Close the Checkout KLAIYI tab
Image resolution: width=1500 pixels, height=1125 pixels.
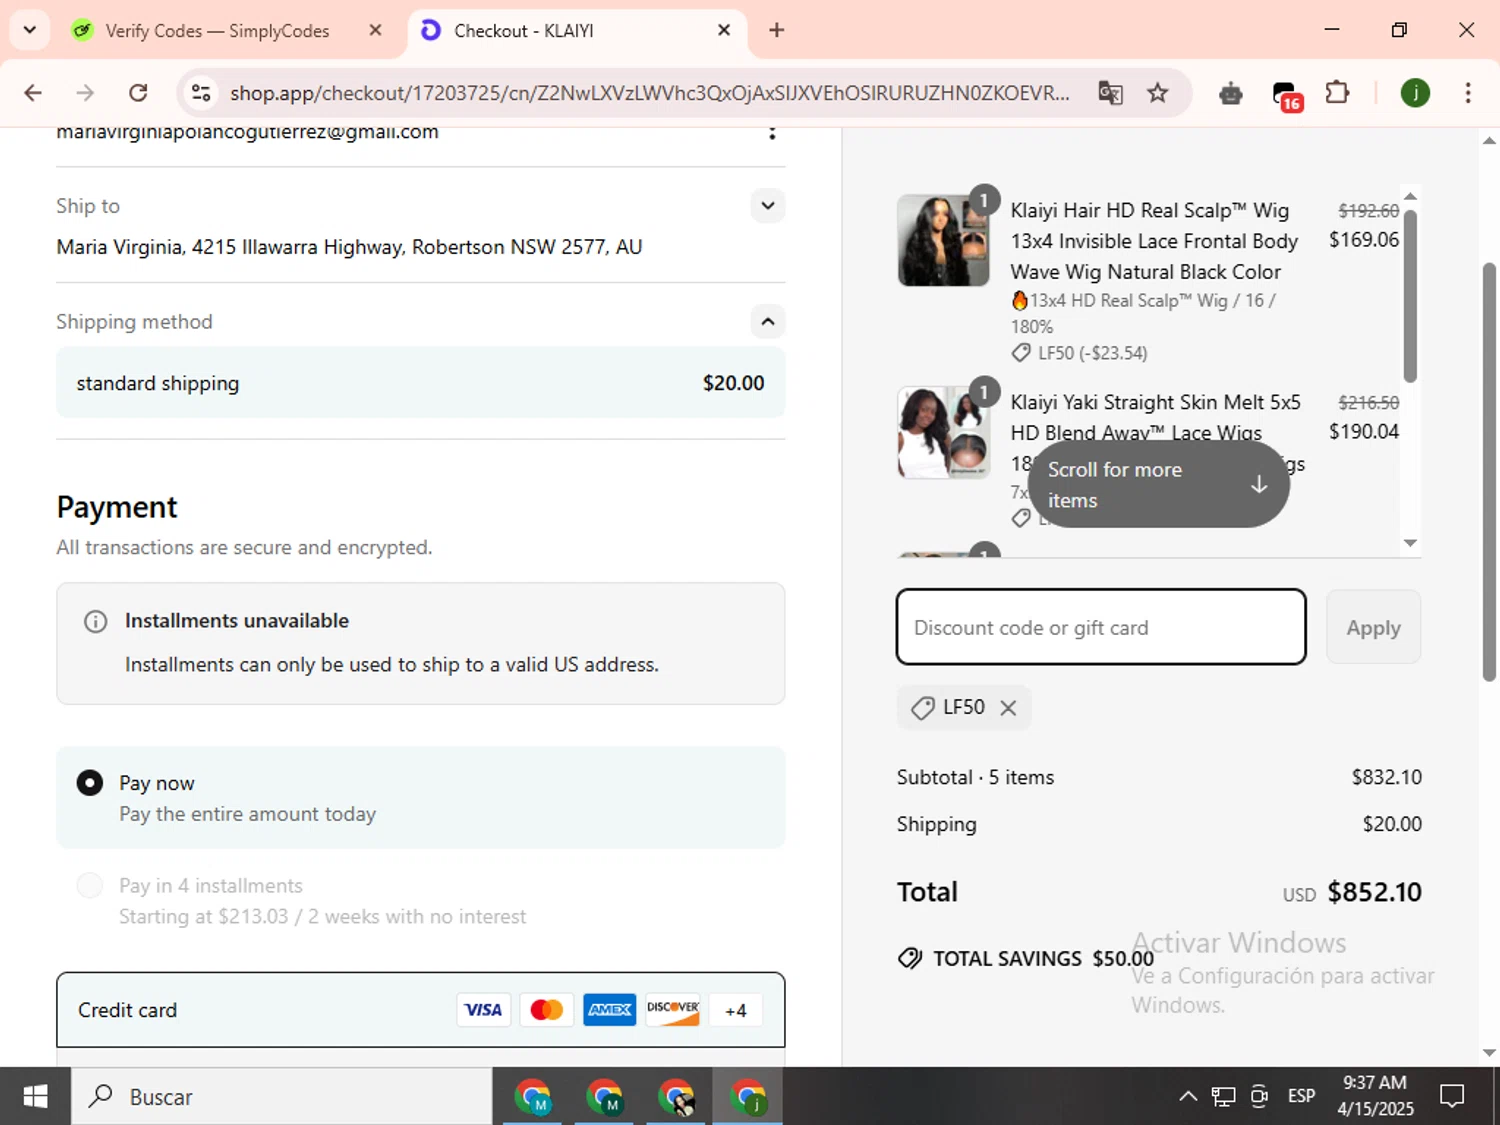pyautogui.click(x=724, y=30)
